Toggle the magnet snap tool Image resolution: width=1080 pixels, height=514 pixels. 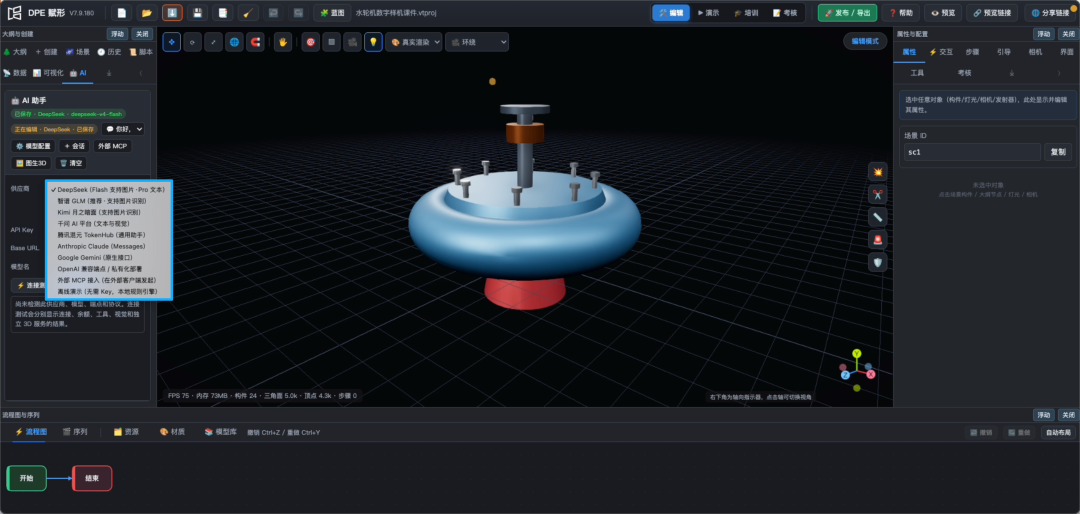coord(255,42)
